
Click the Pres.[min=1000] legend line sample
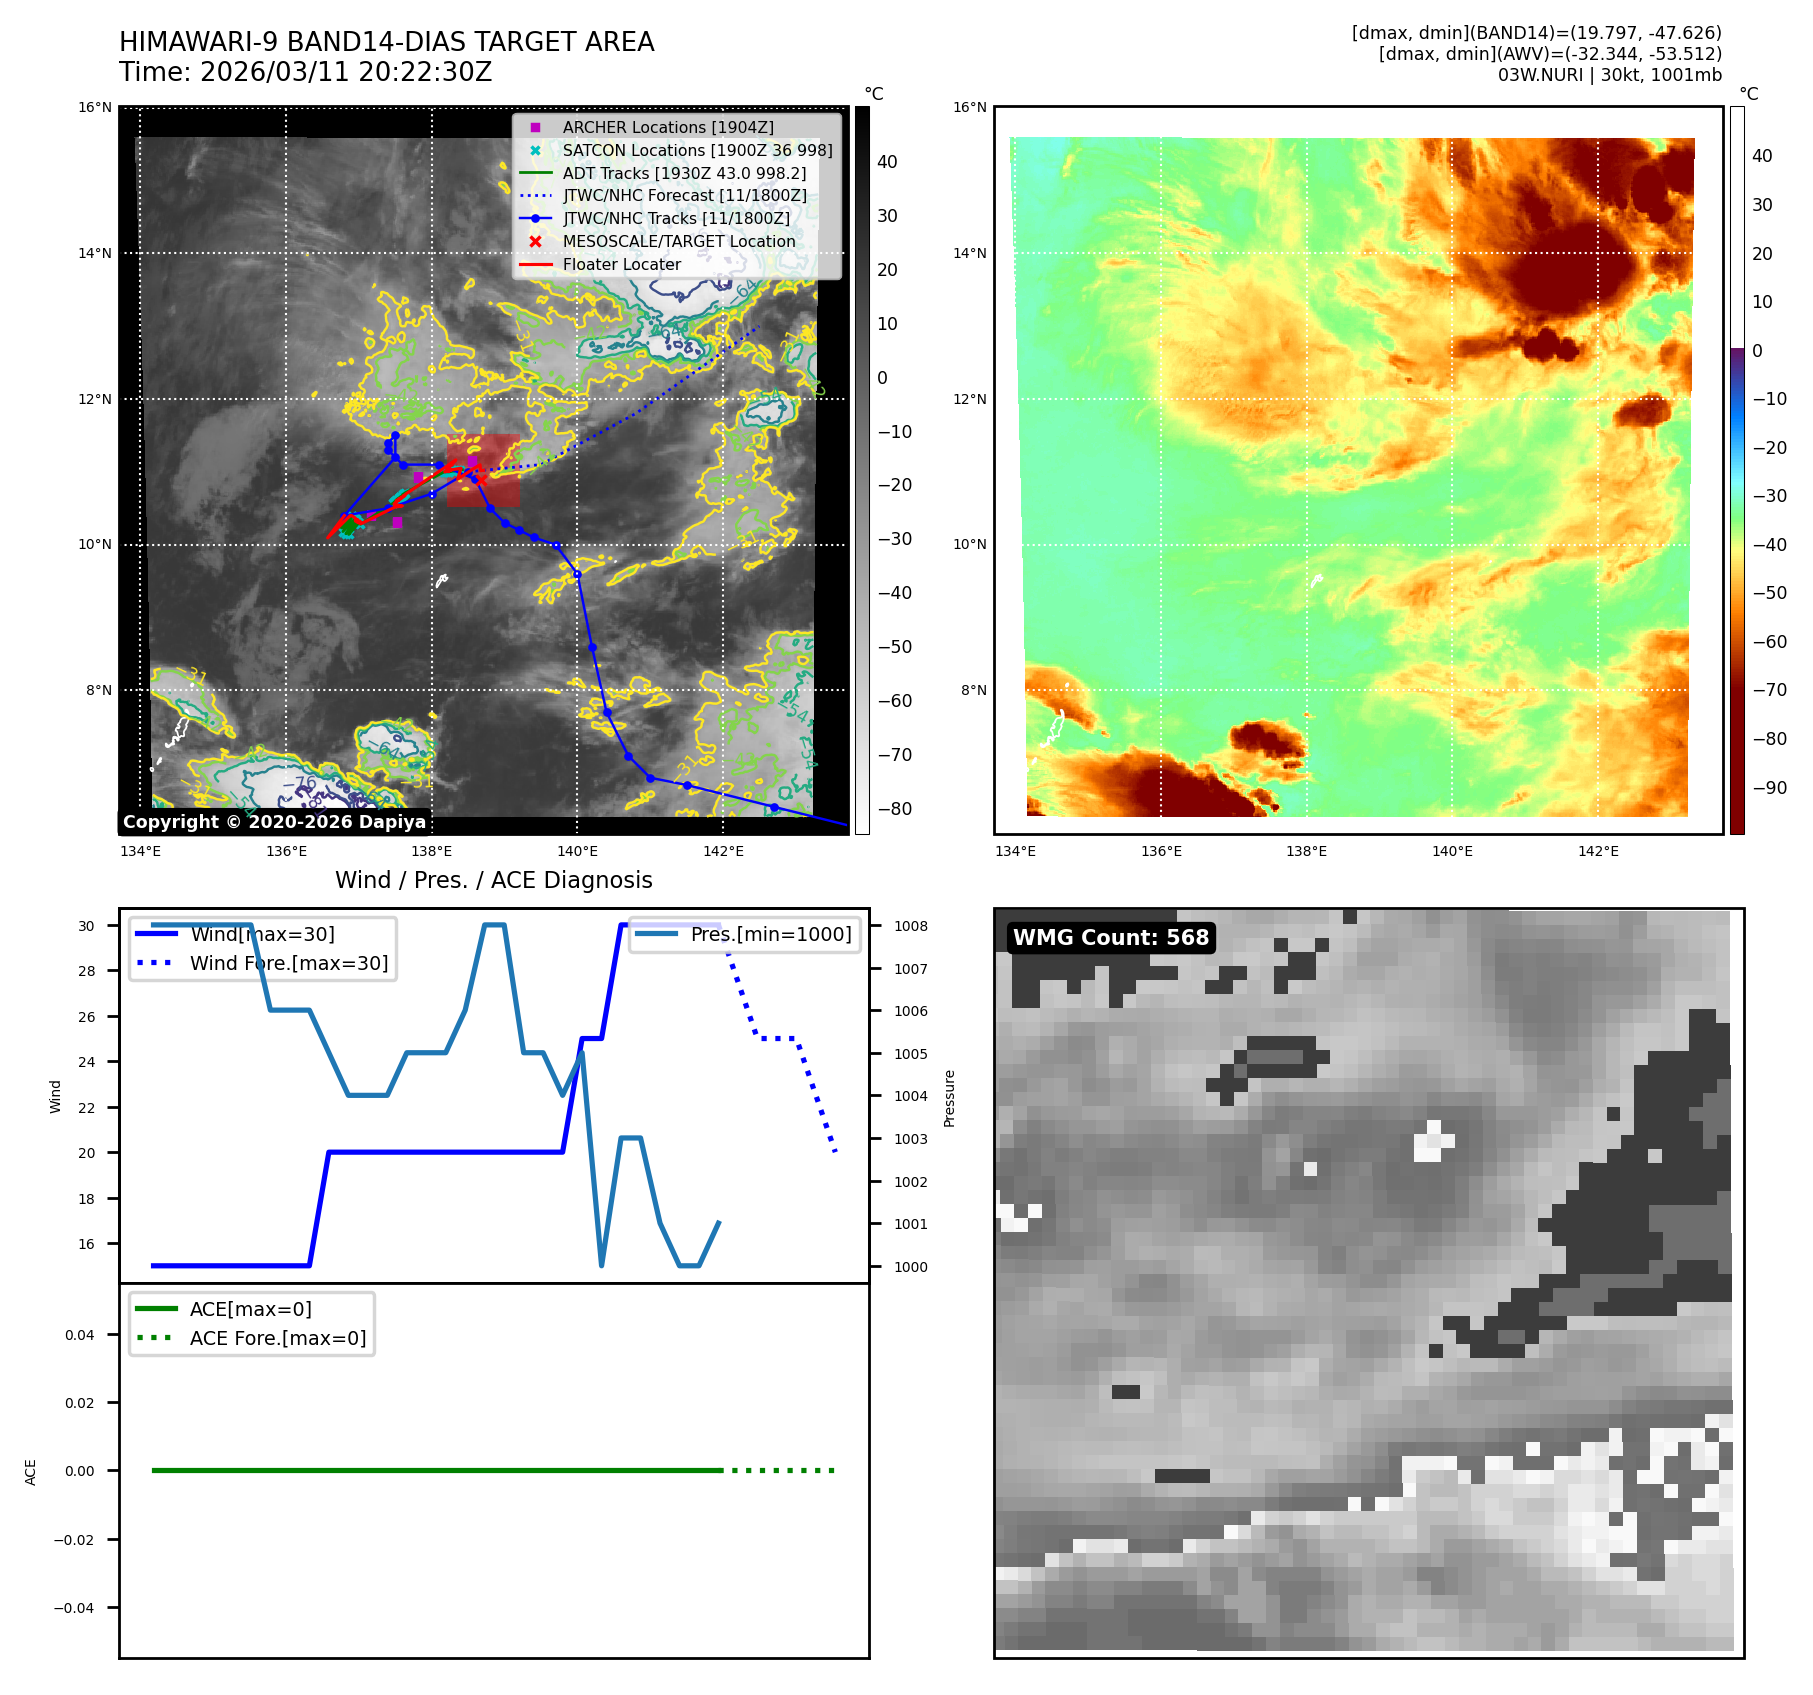coord(655,934)
